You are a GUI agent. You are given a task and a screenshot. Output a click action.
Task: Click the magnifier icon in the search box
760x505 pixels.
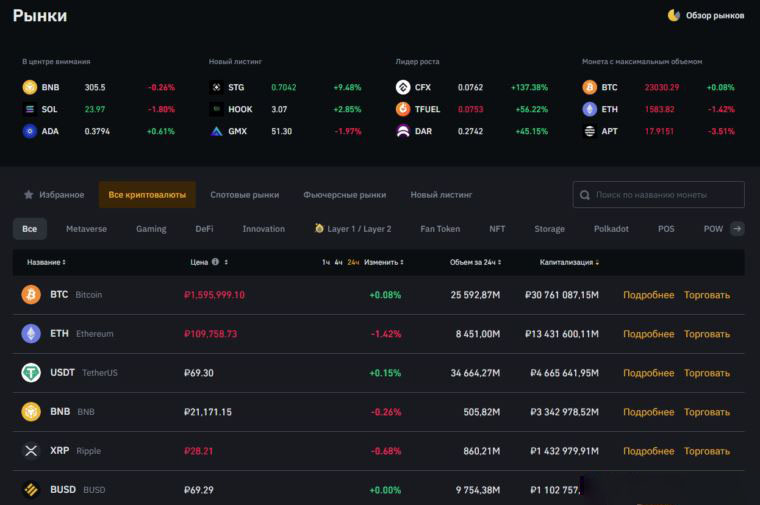585,195
